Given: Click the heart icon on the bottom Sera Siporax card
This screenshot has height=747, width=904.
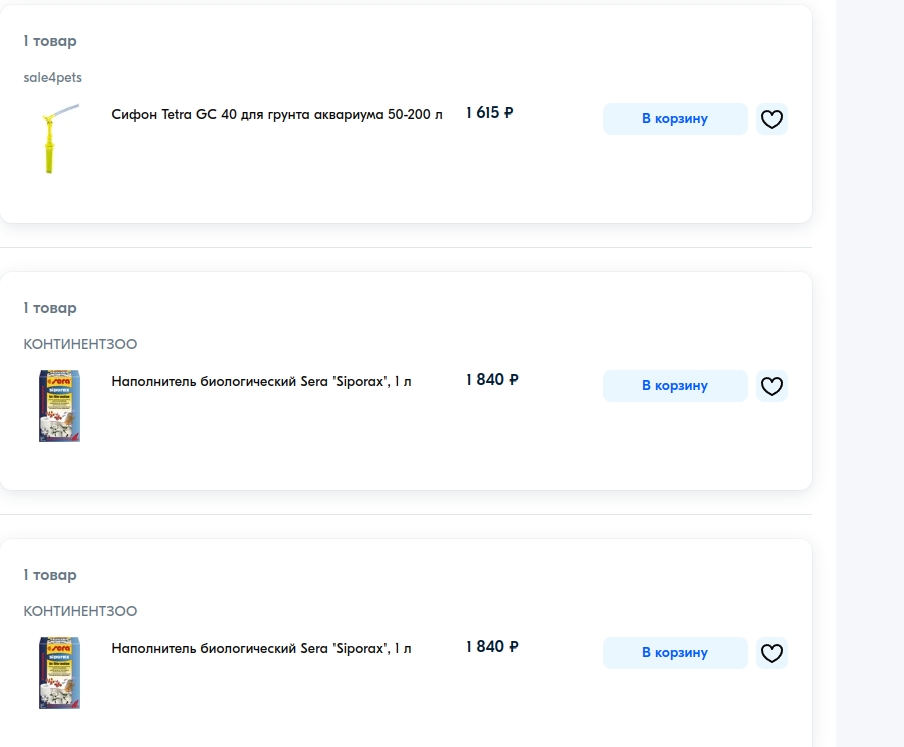Looking at the screenshot, I should click(771, 653).
